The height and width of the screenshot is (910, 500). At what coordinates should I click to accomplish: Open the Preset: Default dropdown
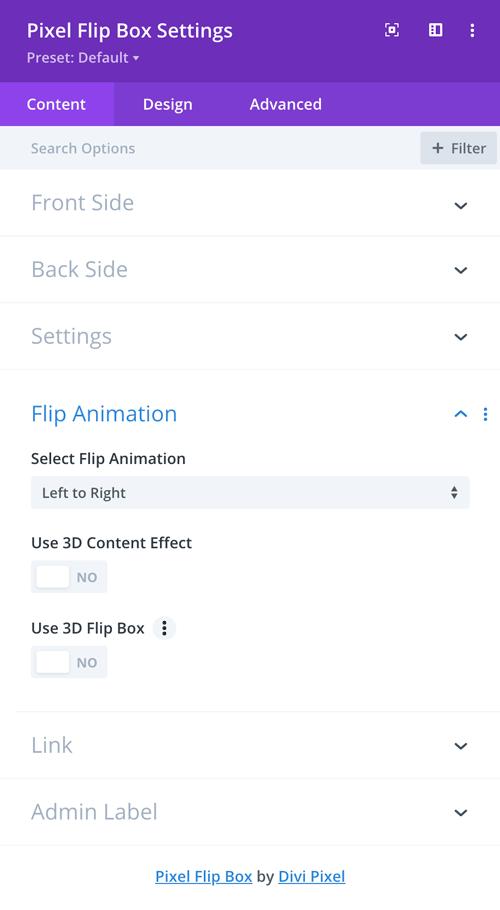[83, 58]
